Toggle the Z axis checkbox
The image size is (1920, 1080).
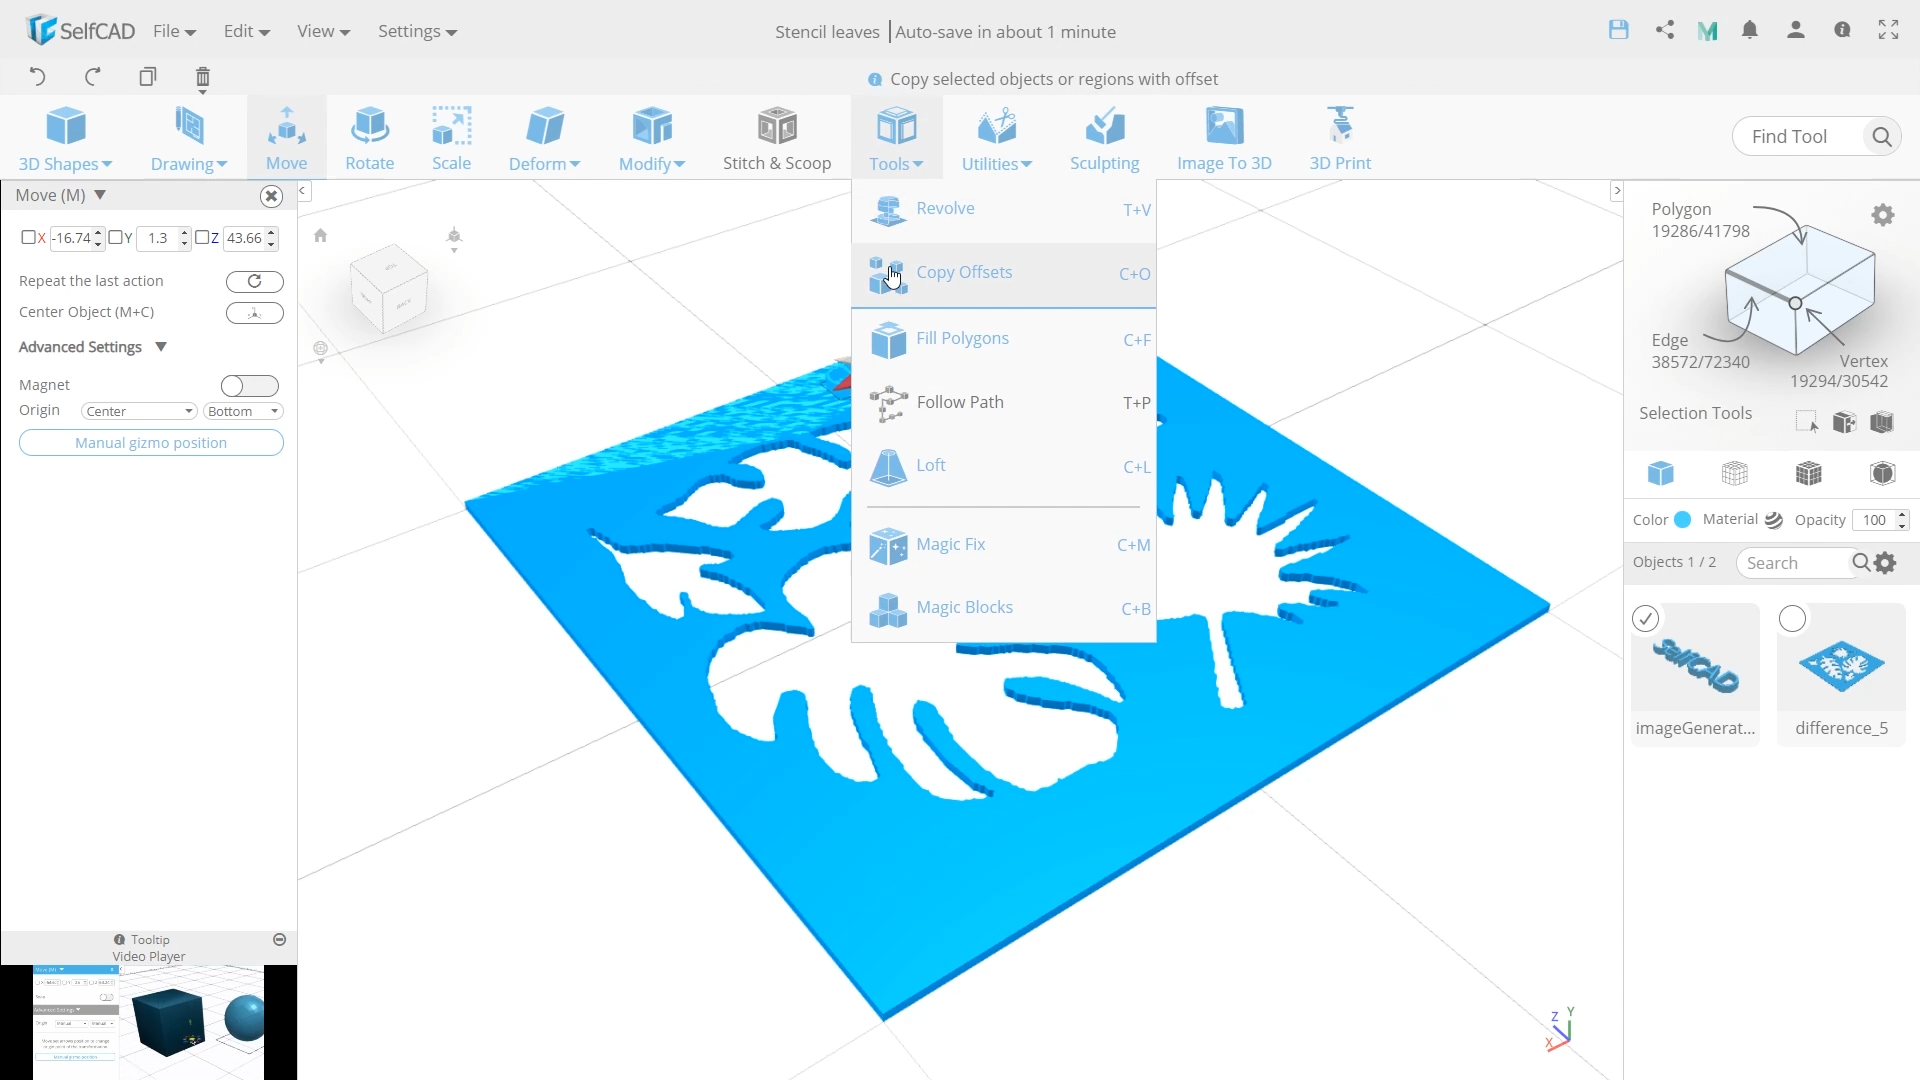(x=202, y=238)
